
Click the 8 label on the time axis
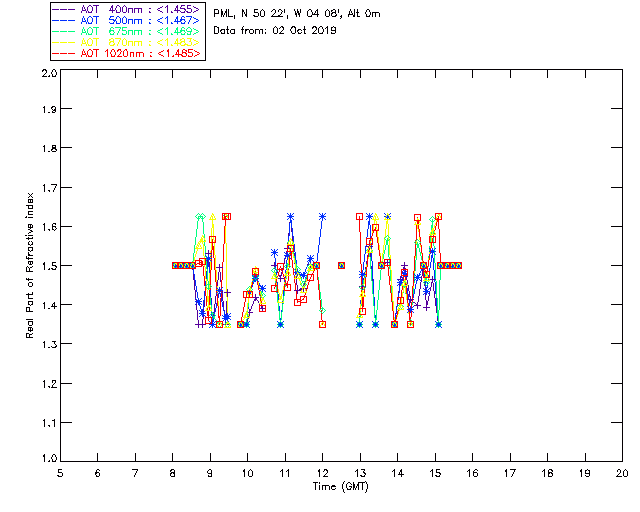173,473
